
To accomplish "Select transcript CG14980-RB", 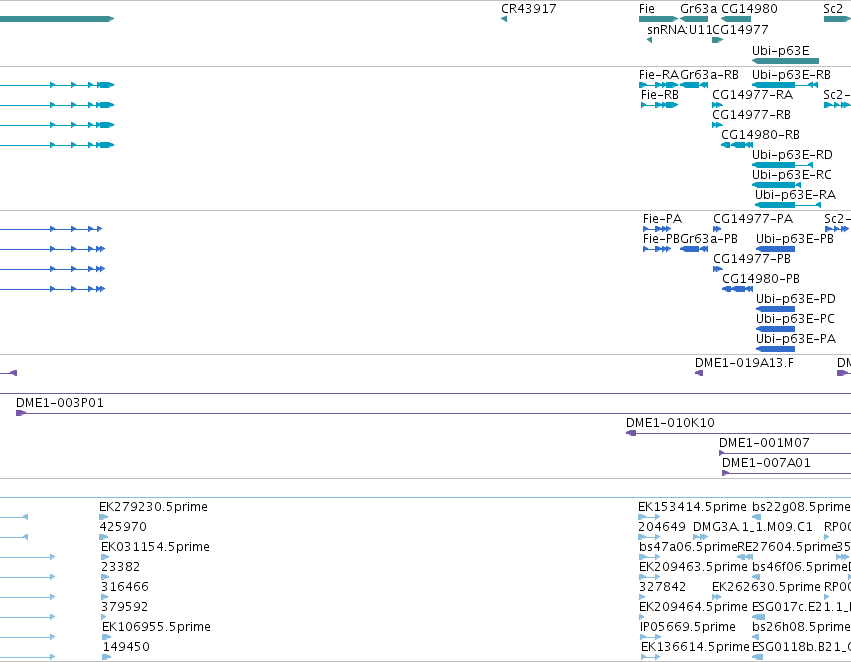I will point(737,145).
